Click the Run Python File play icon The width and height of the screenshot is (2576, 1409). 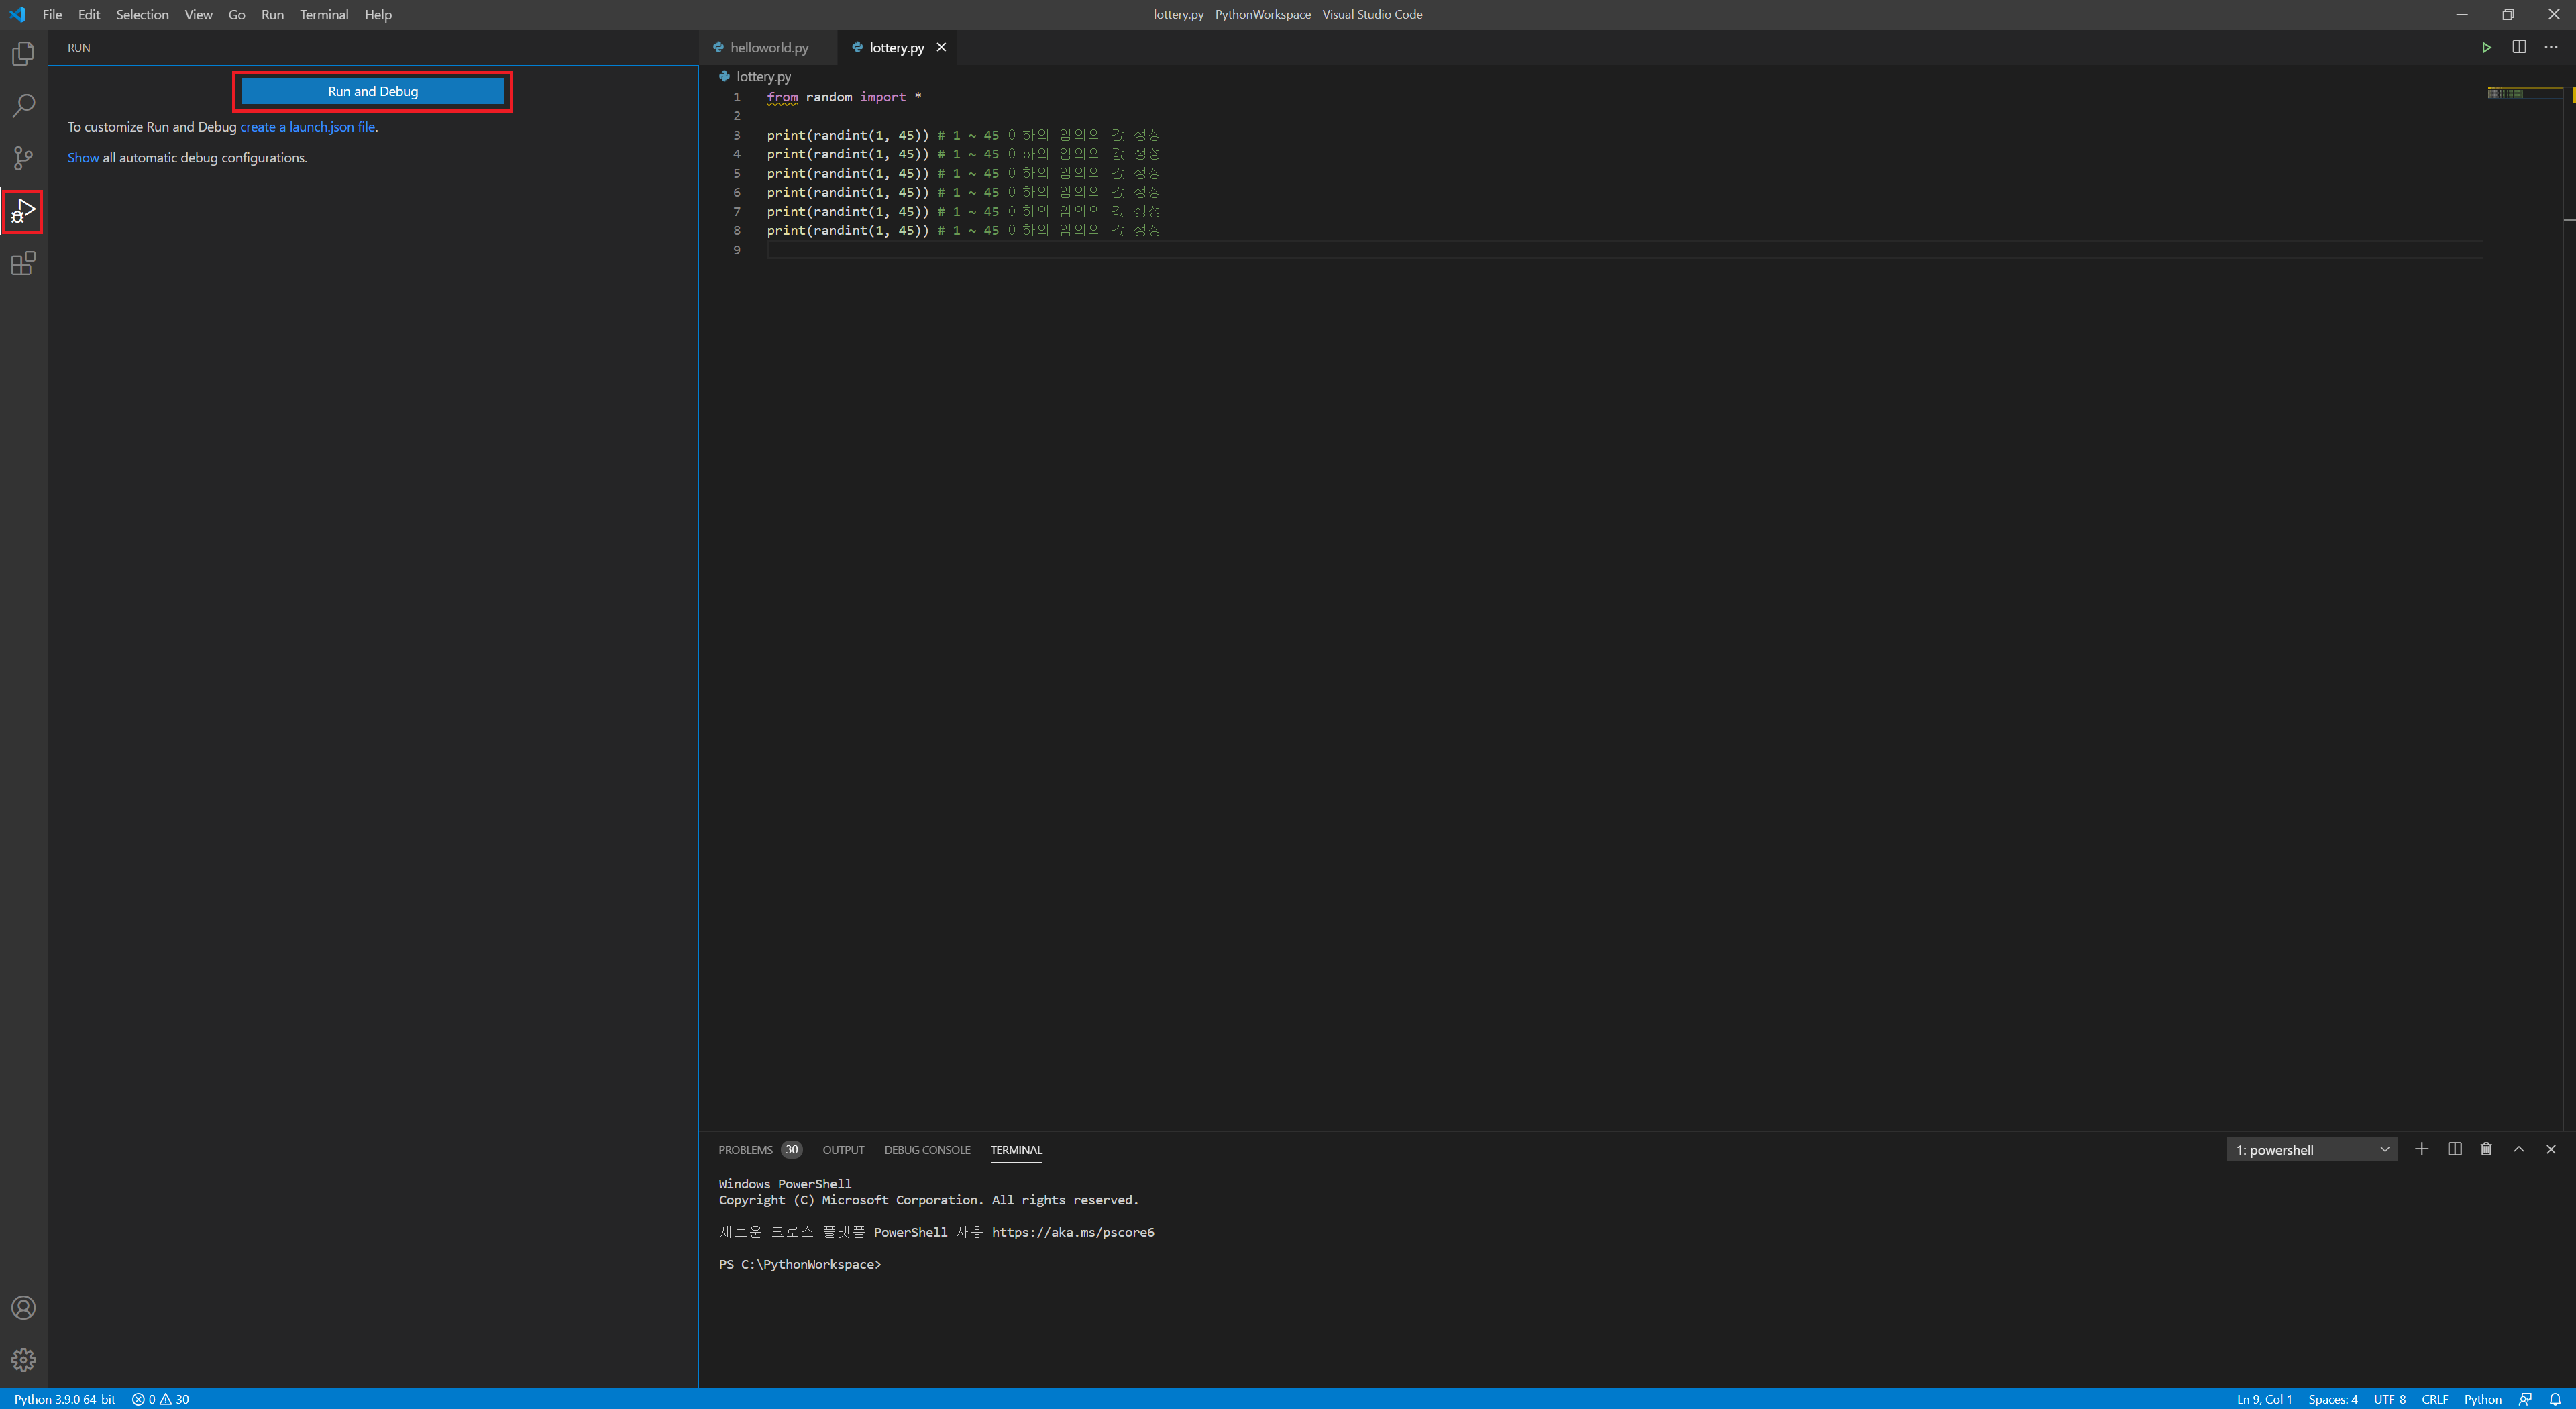point(2486,47)
